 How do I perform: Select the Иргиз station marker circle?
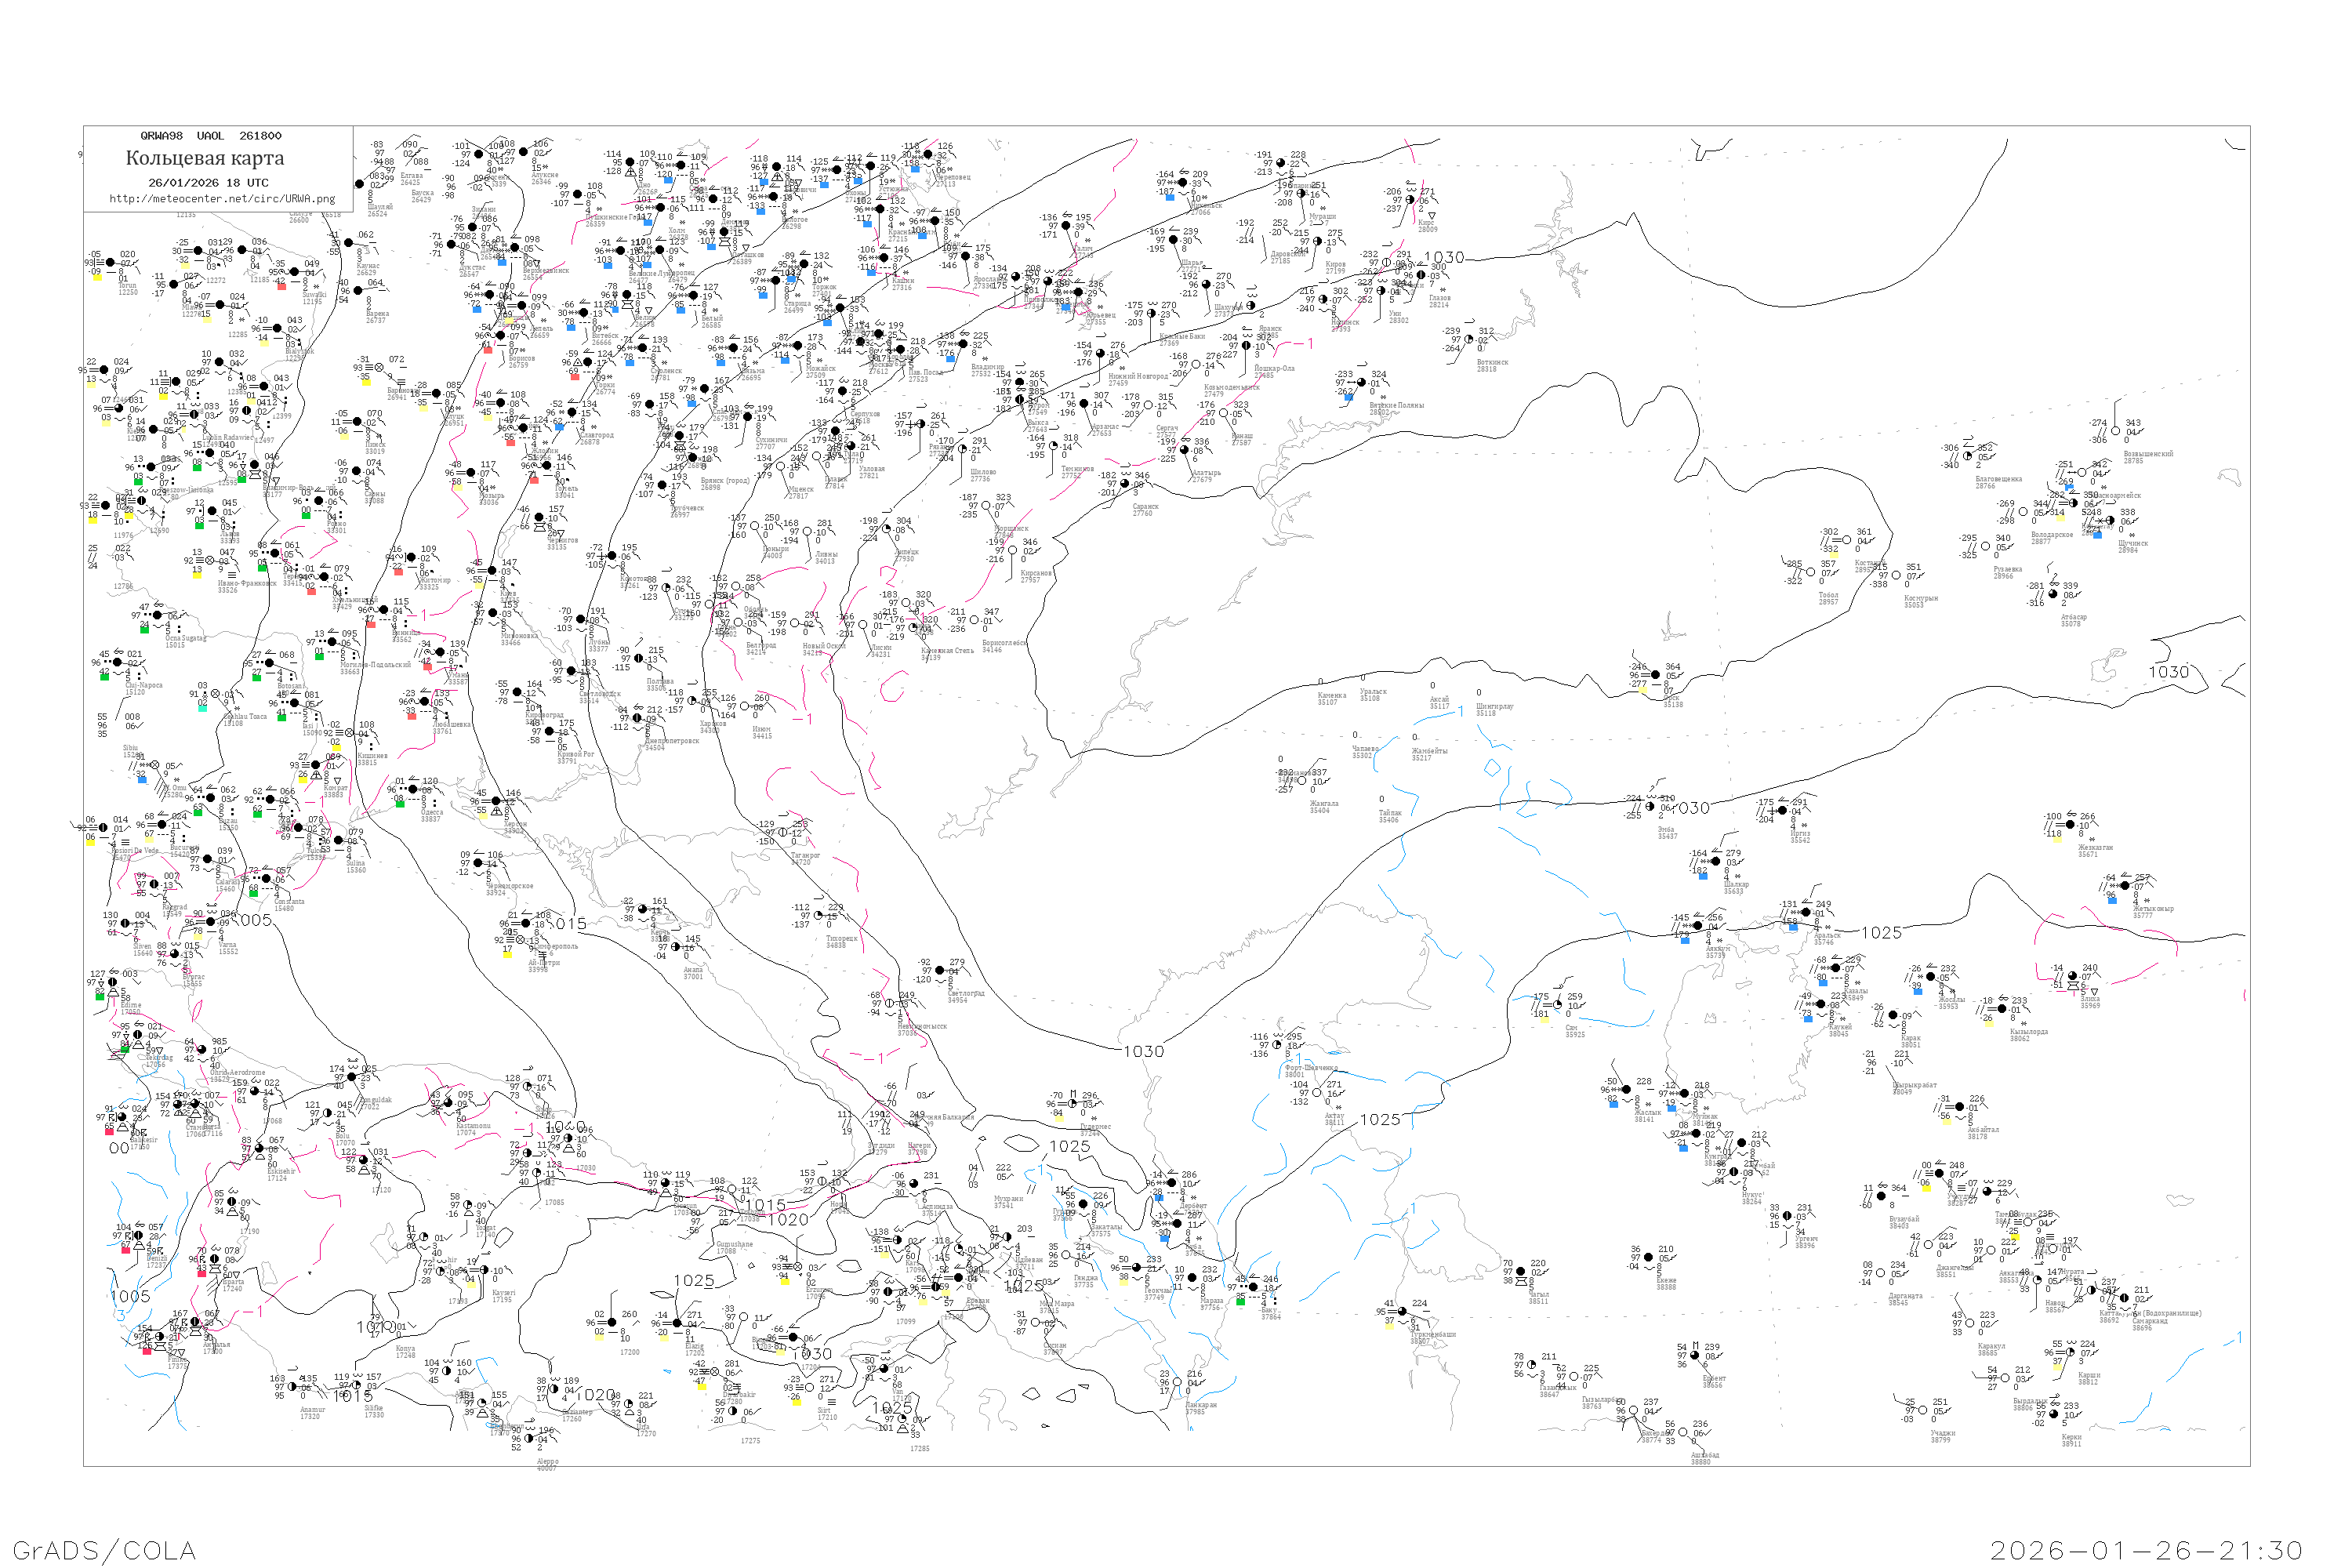tap(1782, 811)
